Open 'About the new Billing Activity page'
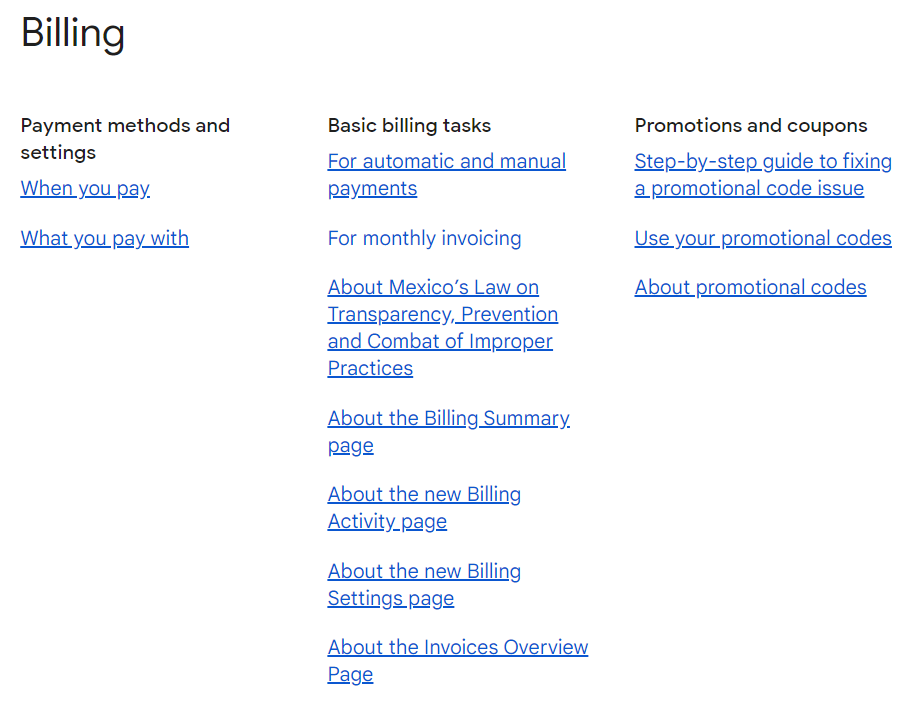The width and height of the screenshot is (907, 704). (424, 508)
